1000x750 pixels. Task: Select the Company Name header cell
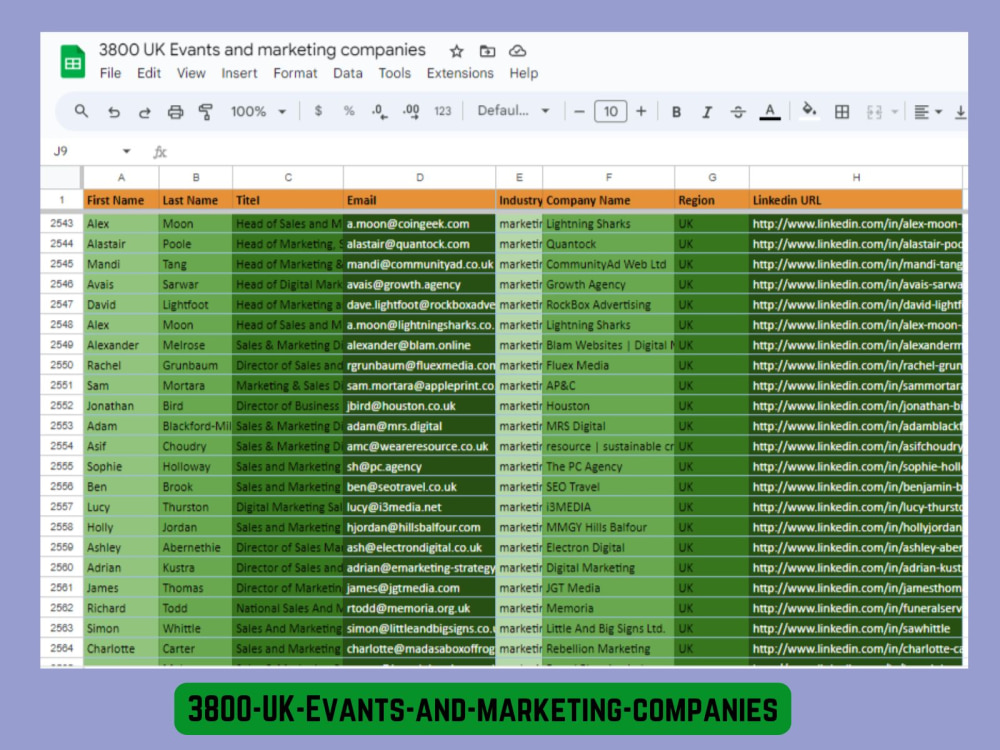608,200
